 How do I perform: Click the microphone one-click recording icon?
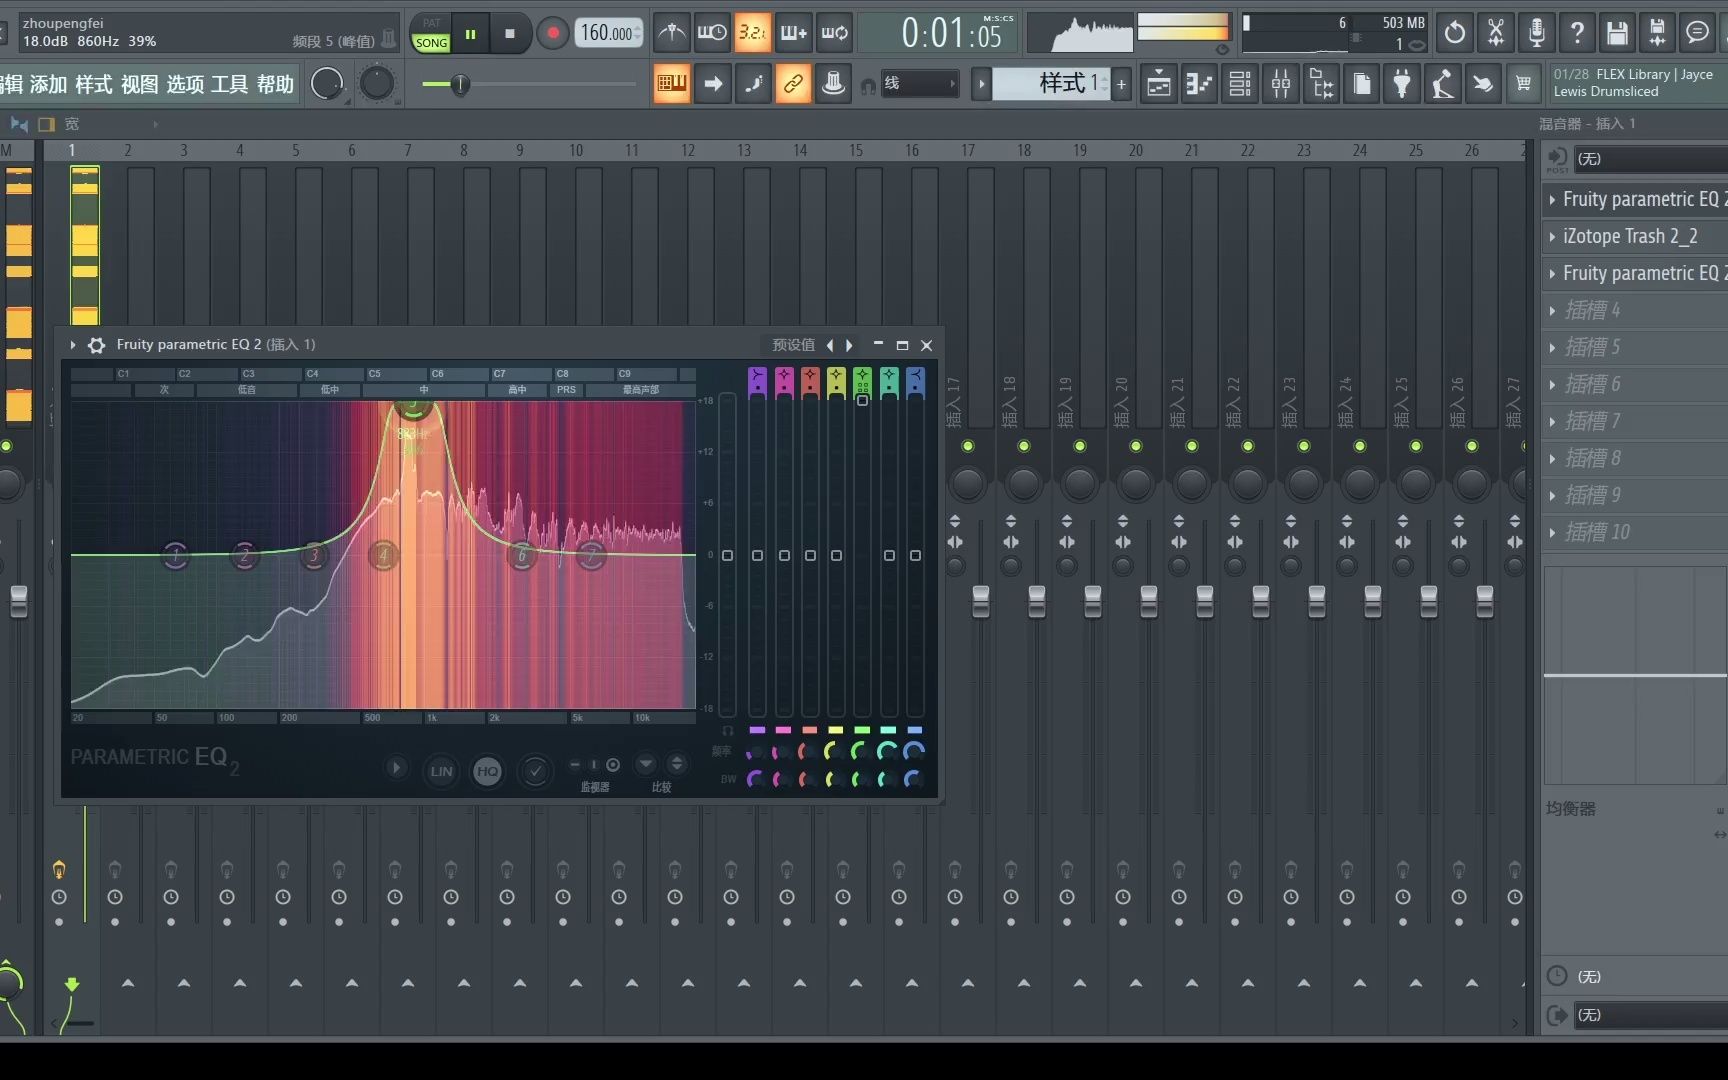(1536, 33)
